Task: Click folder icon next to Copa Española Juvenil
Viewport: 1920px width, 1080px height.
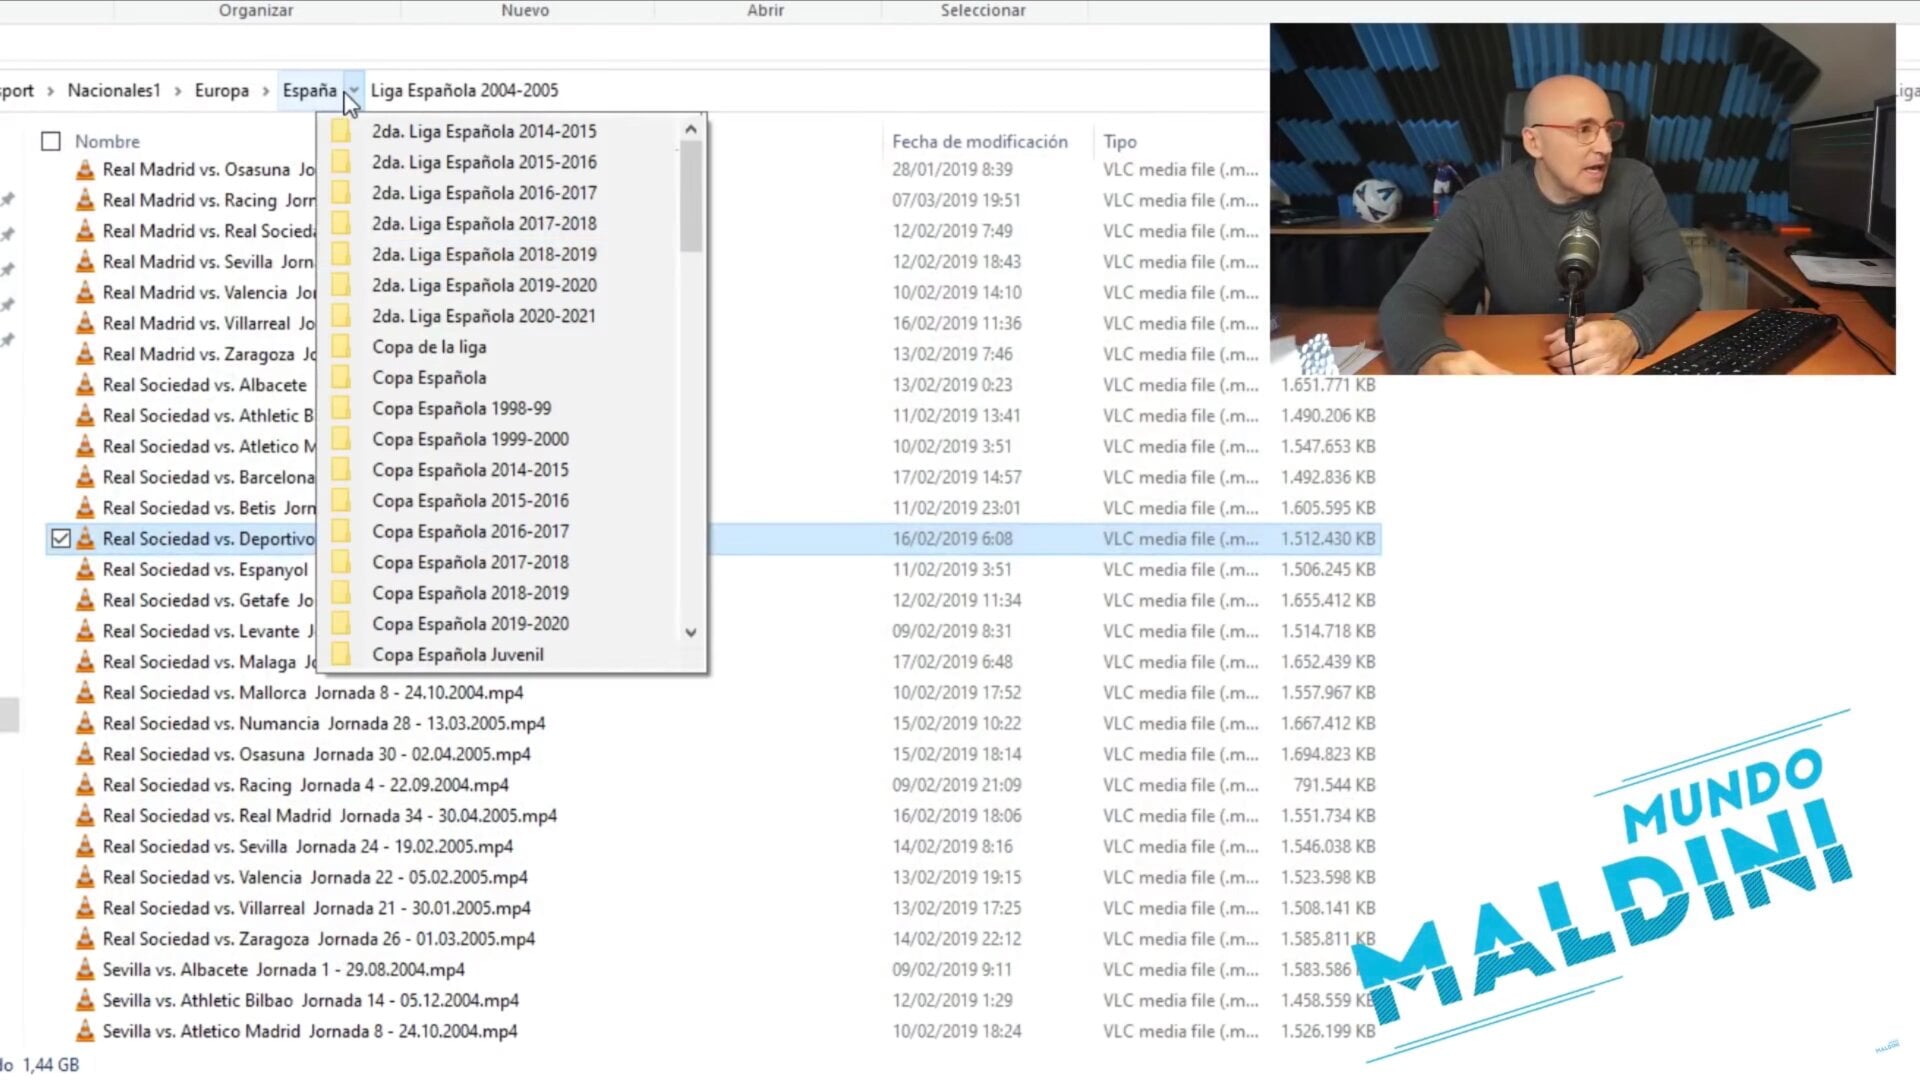Action: [341, 655]
